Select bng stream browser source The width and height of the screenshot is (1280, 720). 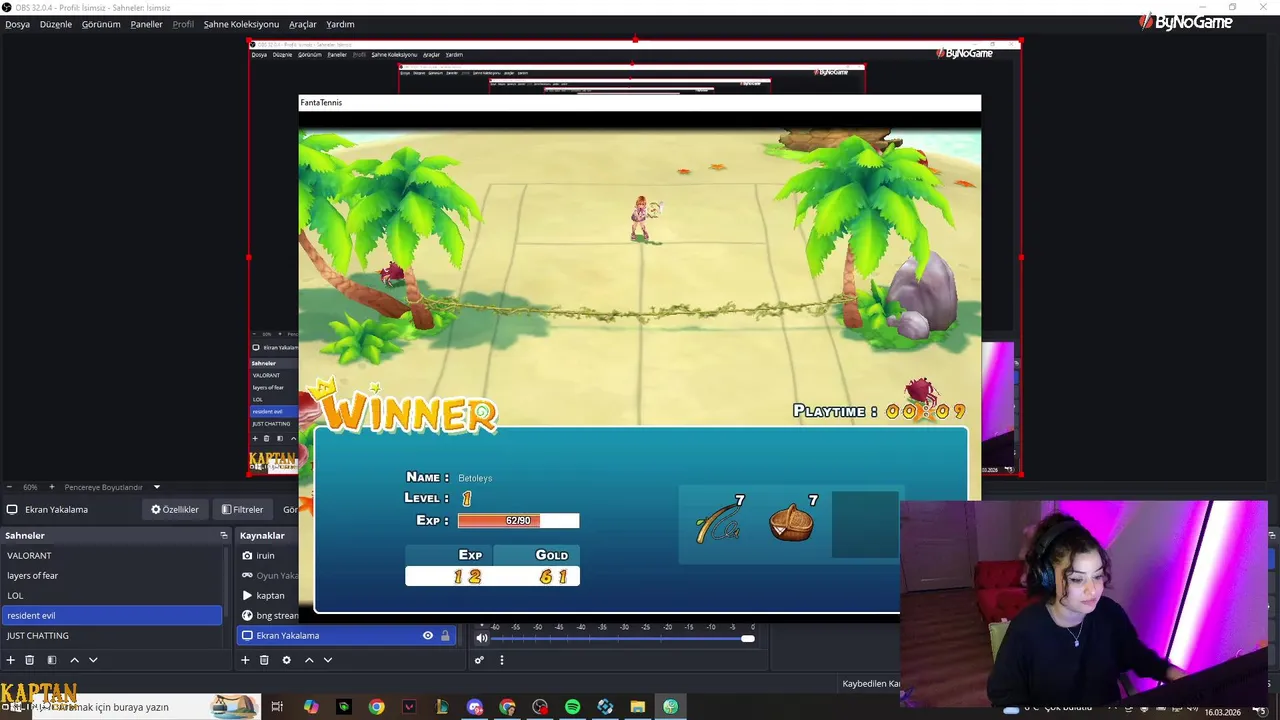pos(268,616)
